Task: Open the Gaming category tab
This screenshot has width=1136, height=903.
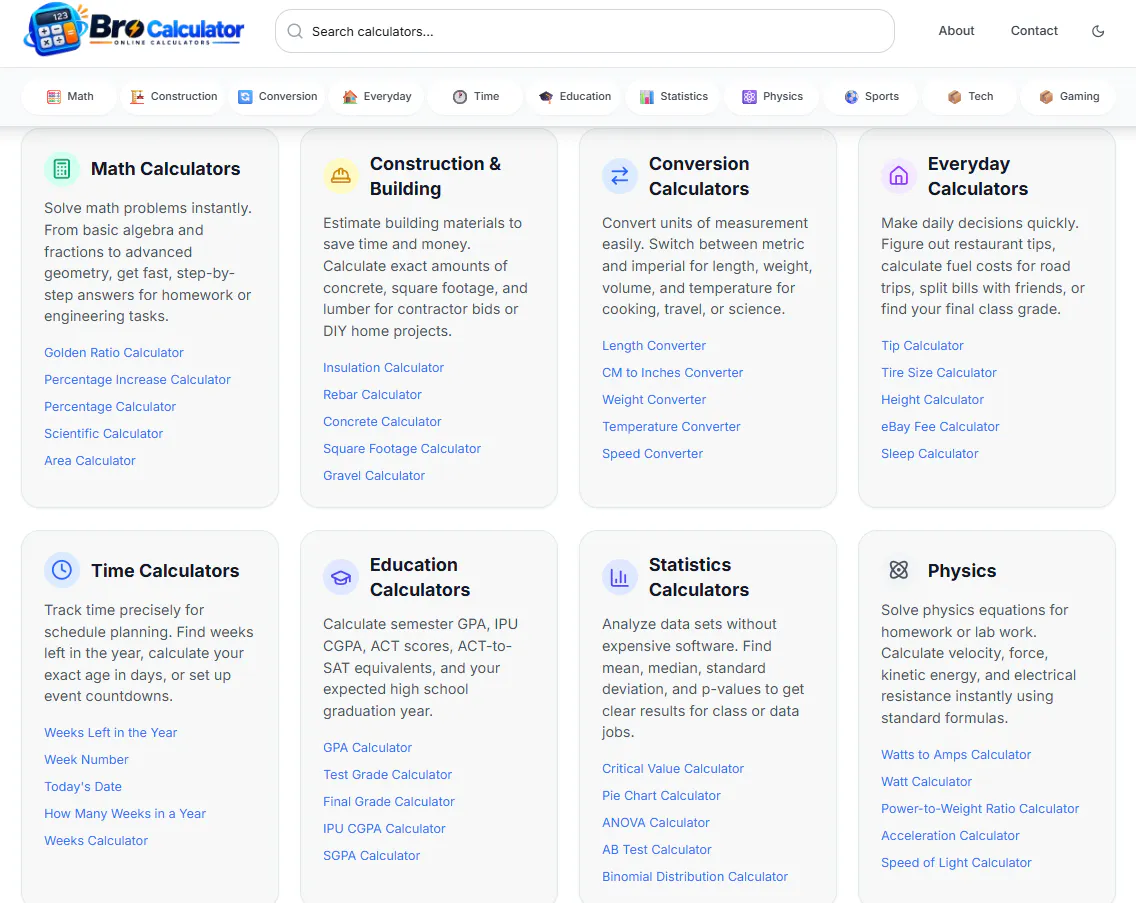Action: [1069, 96]
